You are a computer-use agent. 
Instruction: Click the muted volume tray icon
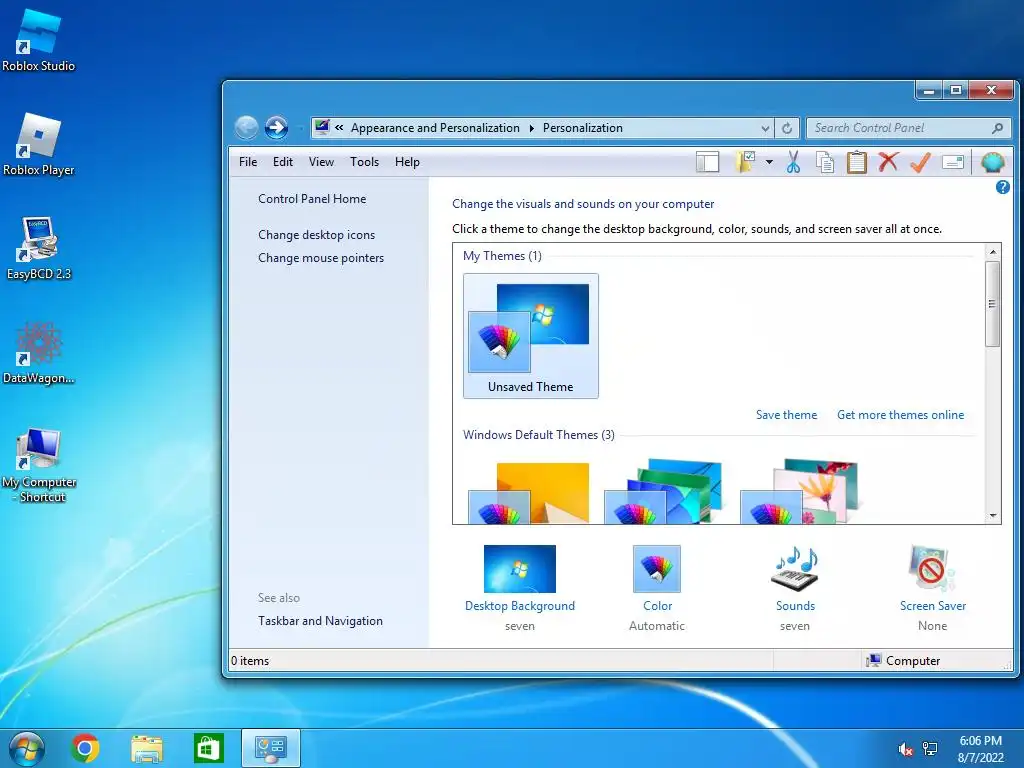point(905,749)
